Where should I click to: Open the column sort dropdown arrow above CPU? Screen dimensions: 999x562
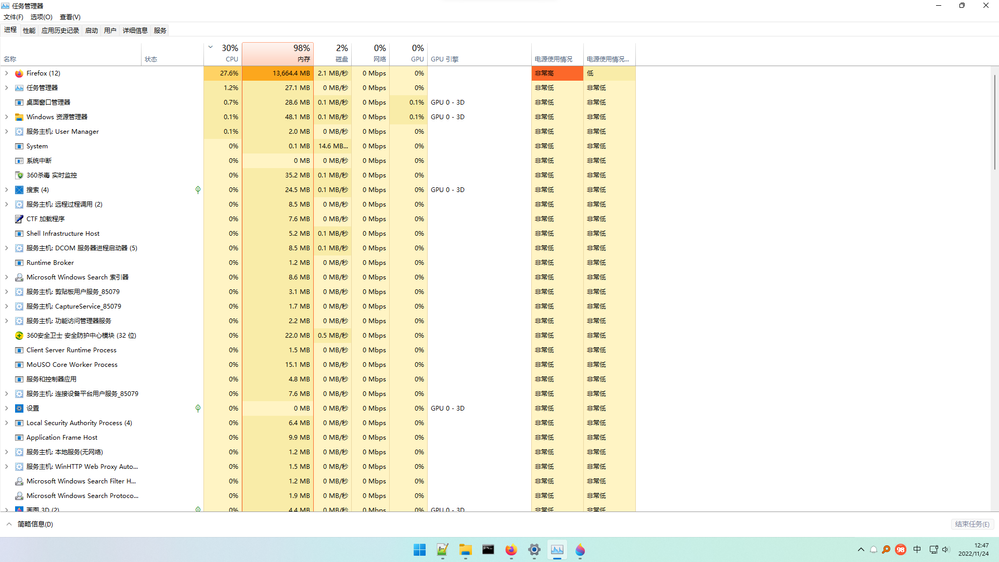coord(210,47)
